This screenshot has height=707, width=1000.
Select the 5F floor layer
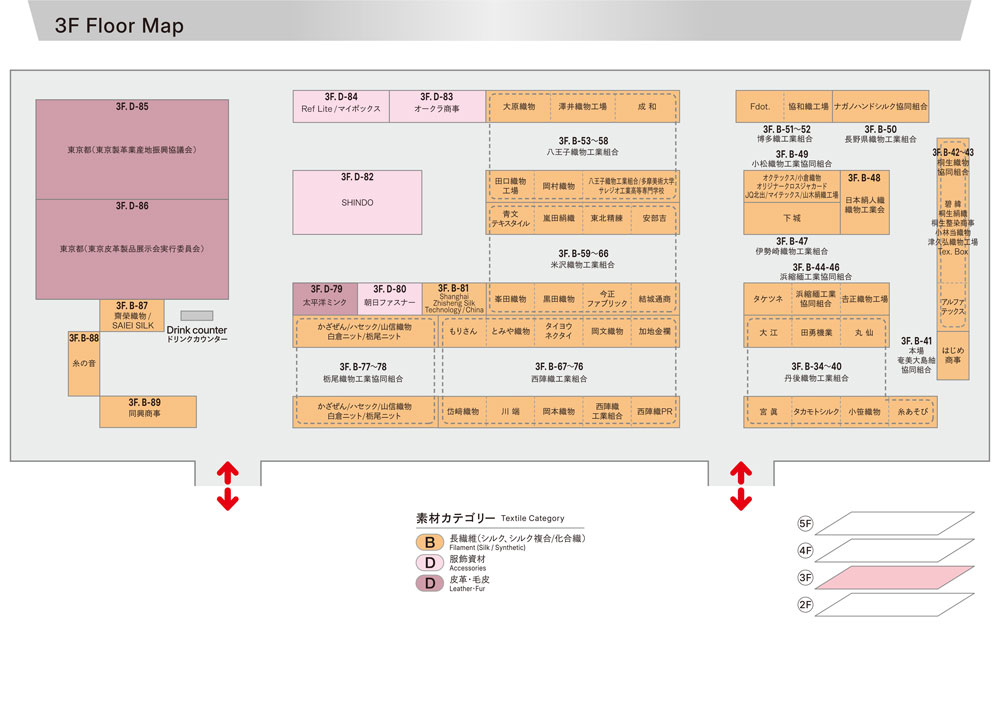tap(894, 523)
